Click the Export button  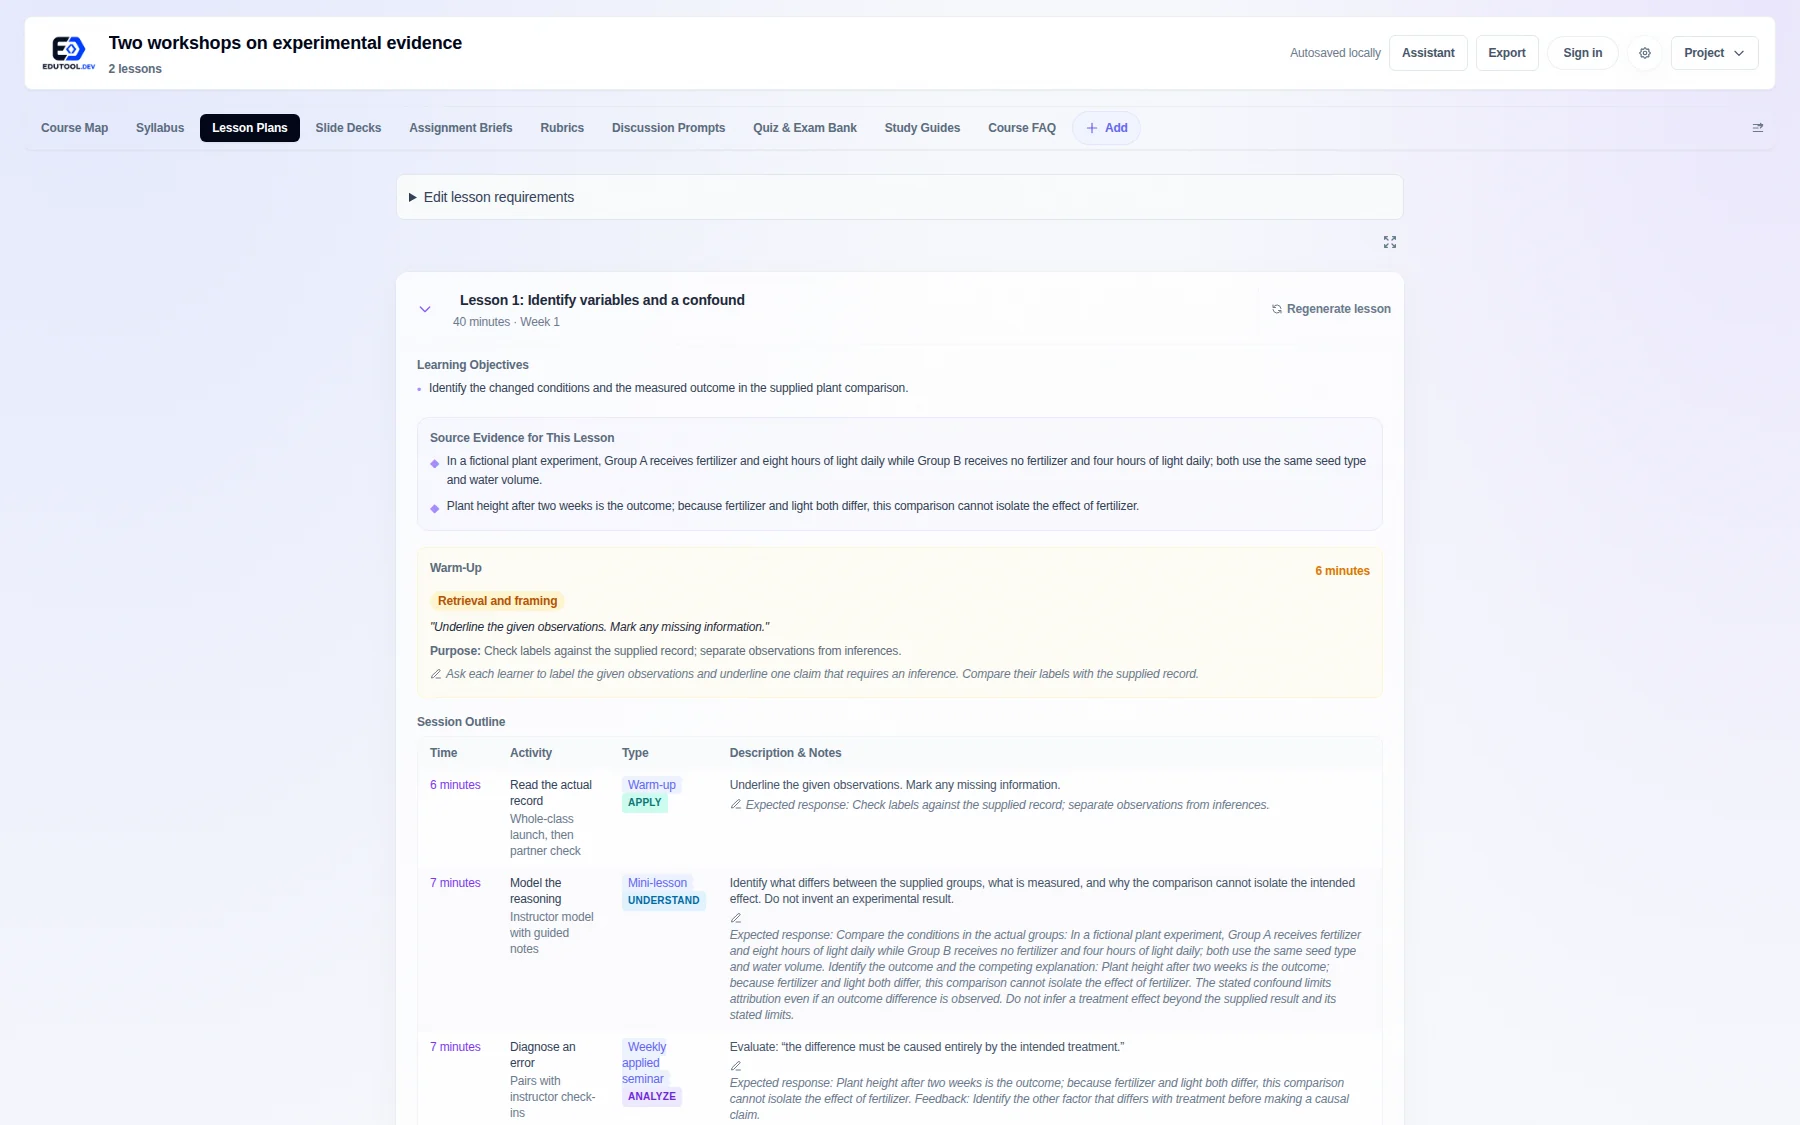(x=1507, y=53)
